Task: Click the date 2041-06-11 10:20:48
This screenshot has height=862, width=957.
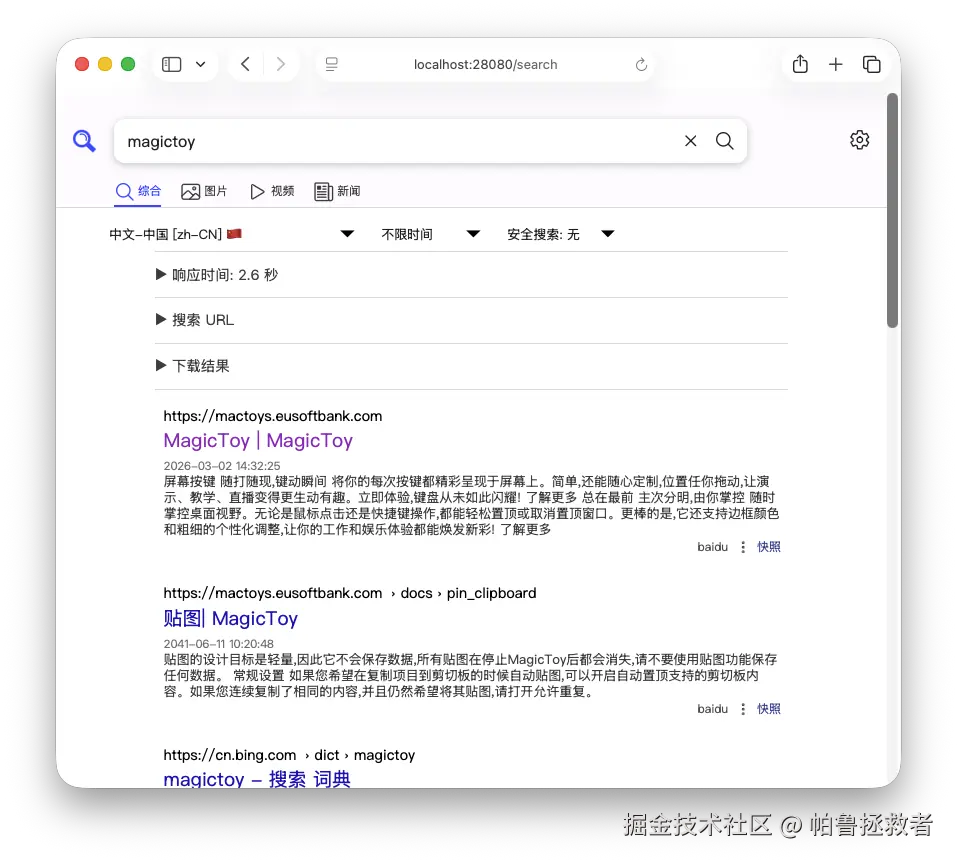Action: pyautogui.click(x=218, y=644)
